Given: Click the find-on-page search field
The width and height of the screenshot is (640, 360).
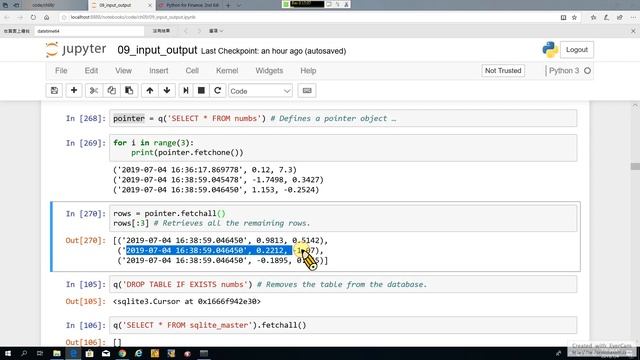Looking at the screenshot, I should 89,31.
